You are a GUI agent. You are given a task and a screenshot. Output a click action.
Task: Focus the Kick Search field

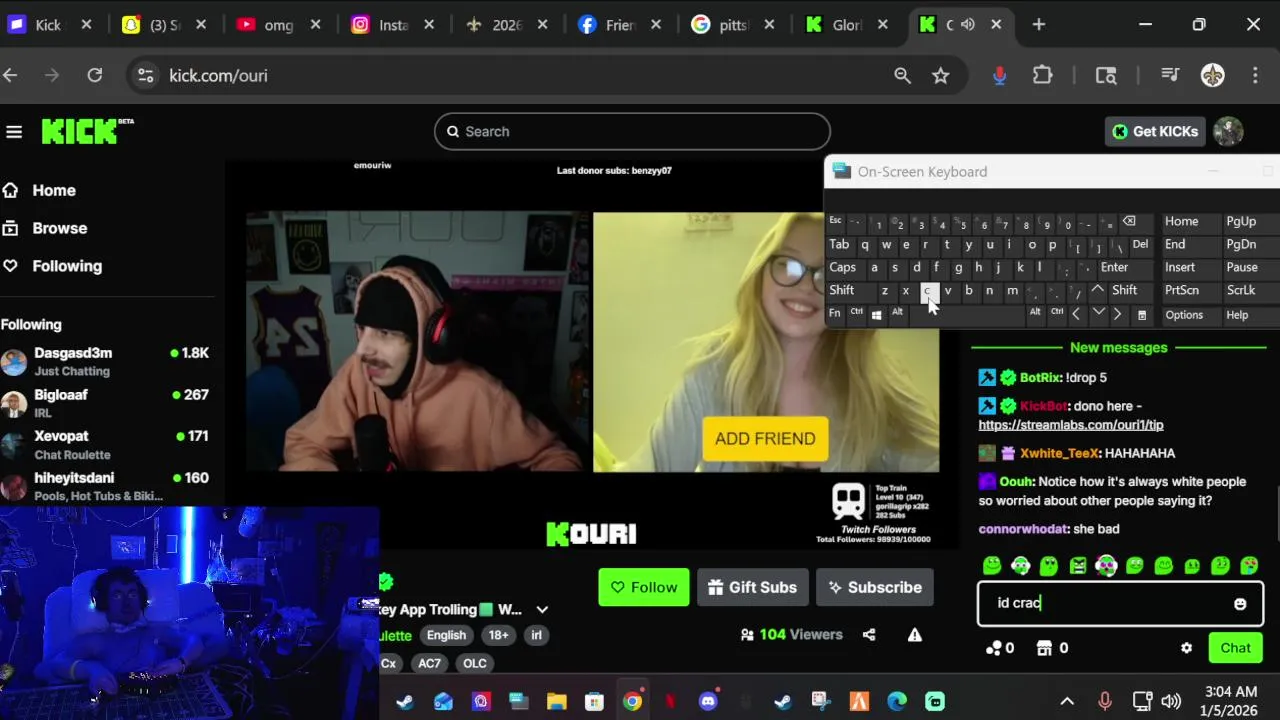pyautogui.click(x=632, y=131)
